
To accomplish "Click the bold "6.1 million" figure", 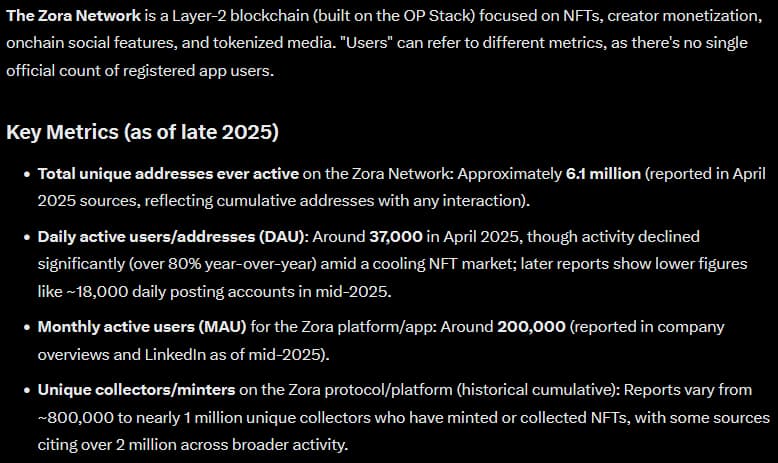I will coord(603,173).
